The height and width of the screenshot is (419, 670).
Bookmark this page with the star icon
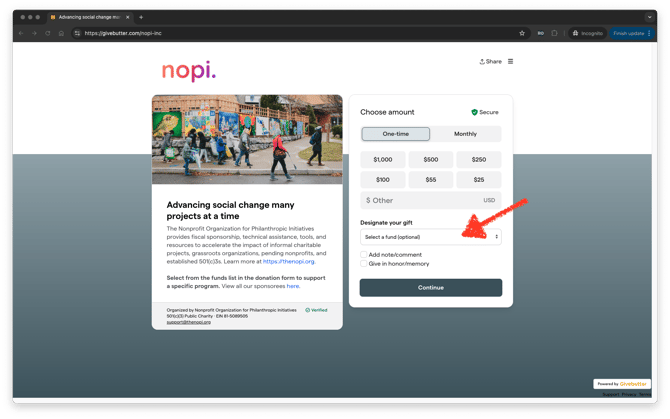coord(522,33)
